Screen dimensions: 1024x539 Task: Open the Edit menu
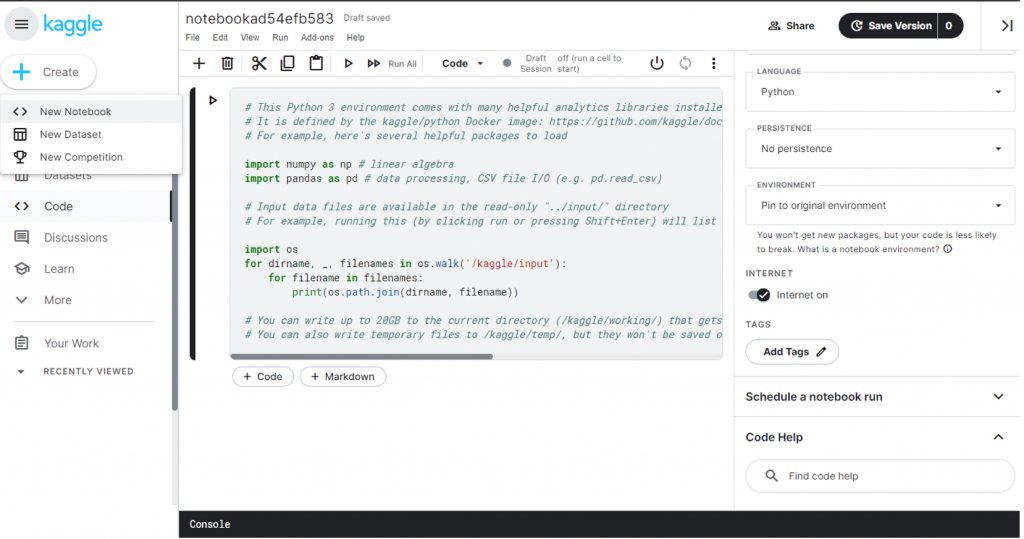[x=220, y=38]
